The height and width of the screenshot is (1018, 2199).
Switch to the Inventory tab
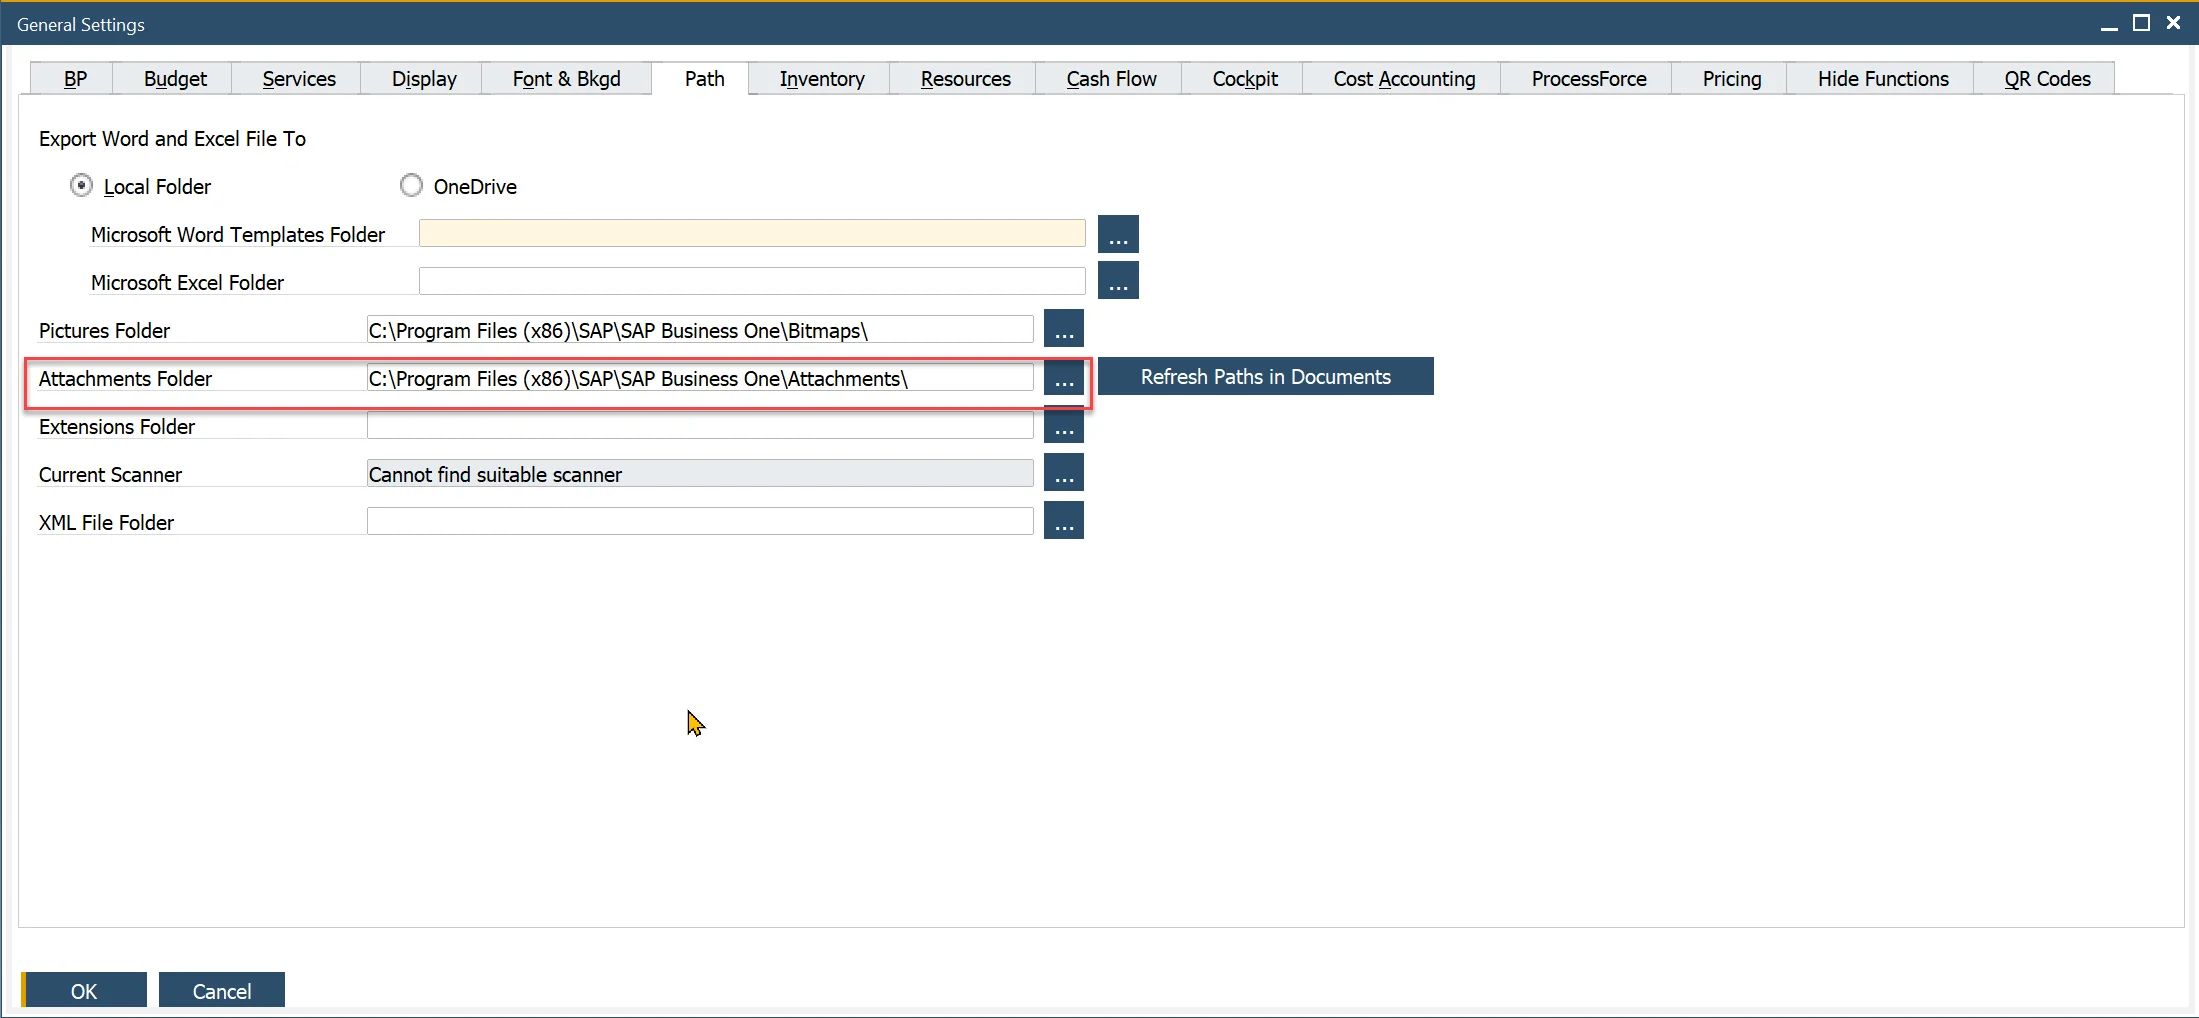821,79
